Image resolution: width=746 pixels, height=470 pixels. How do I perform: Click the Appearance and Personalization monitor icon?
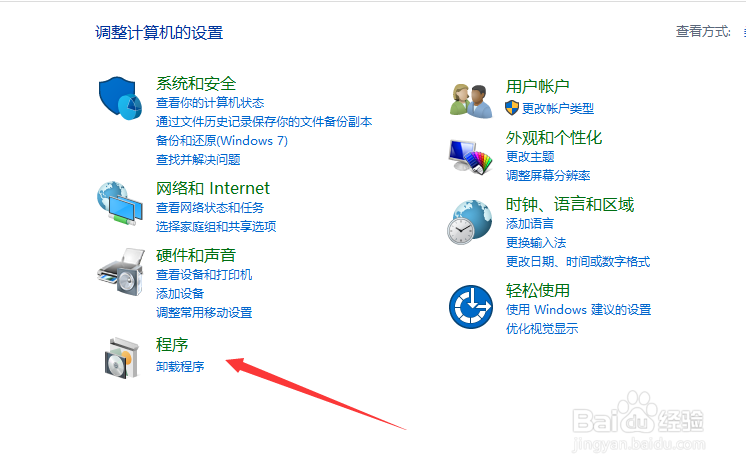(x=470, y=157)
